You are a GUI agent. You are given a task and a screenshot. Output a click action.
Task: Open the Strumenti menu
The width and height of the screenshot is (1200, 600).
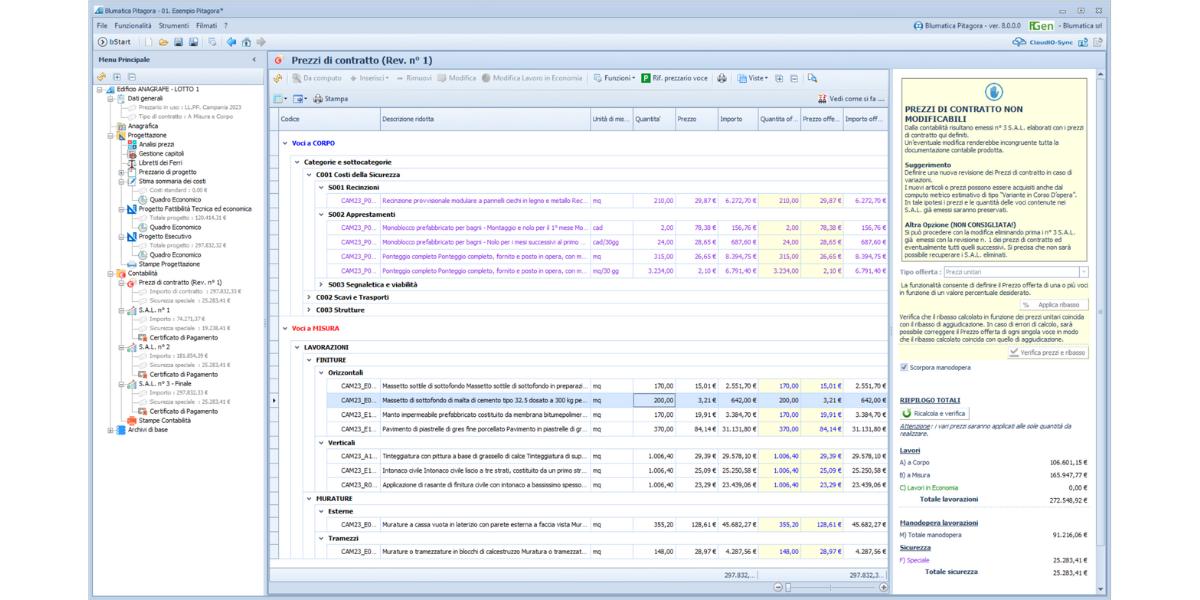click(173, 25)
